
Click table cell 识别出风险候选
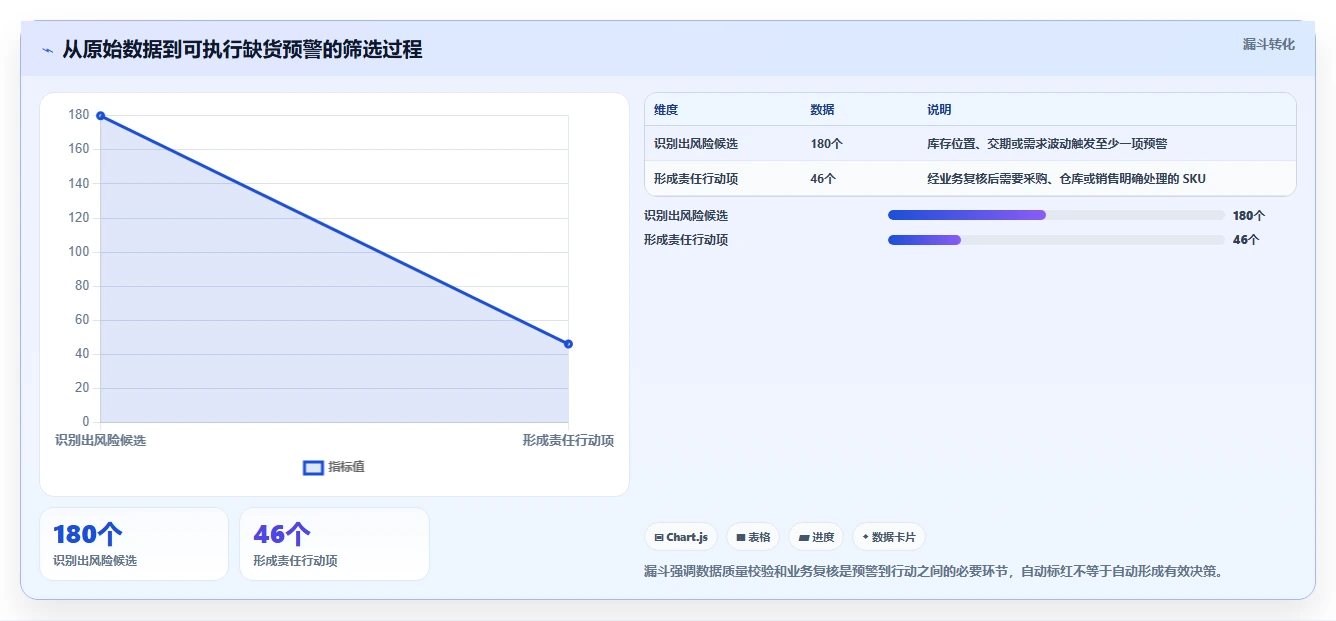tap(696, 144)
